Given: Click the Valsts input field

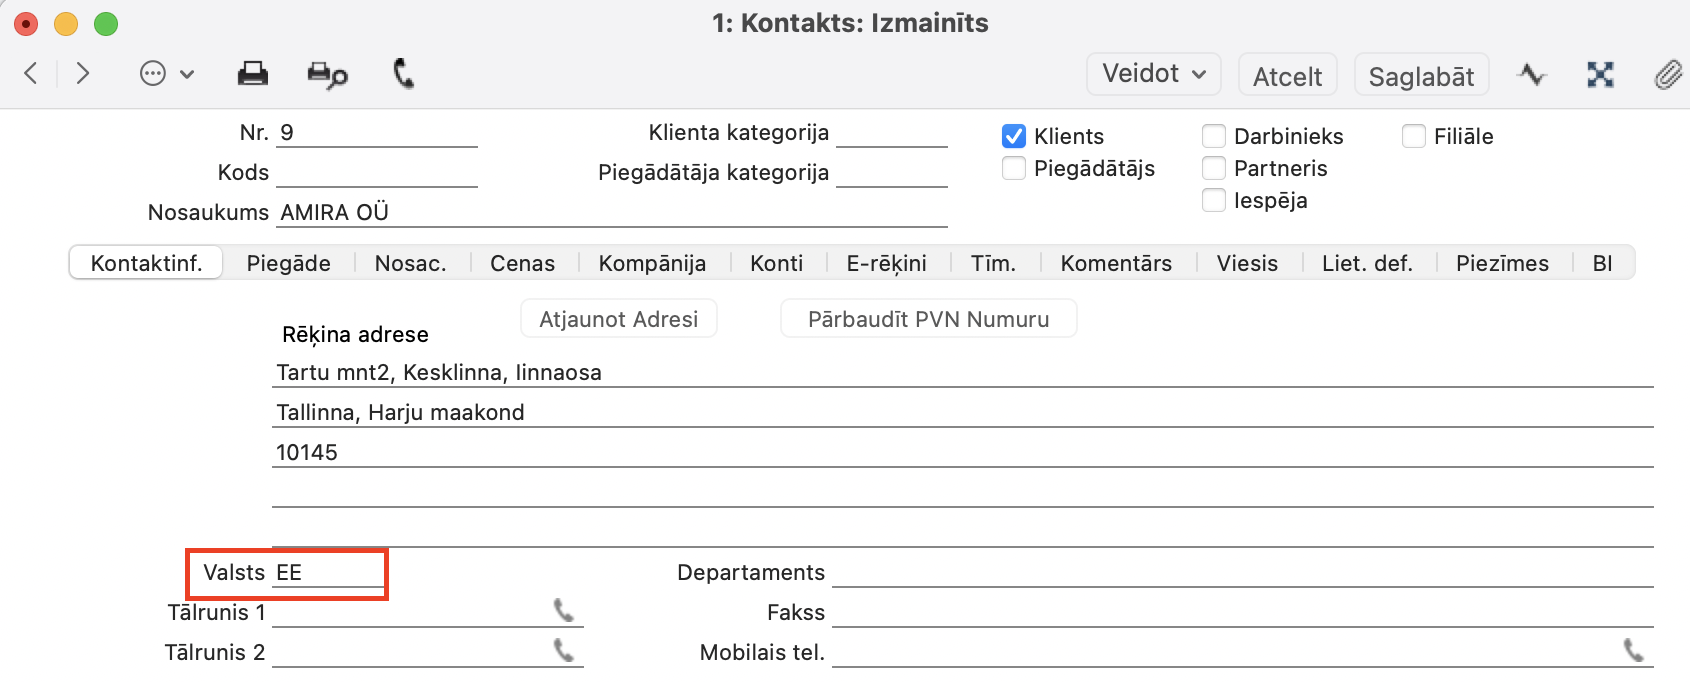Looking at the screenshot, I should (x=328, y=573).
